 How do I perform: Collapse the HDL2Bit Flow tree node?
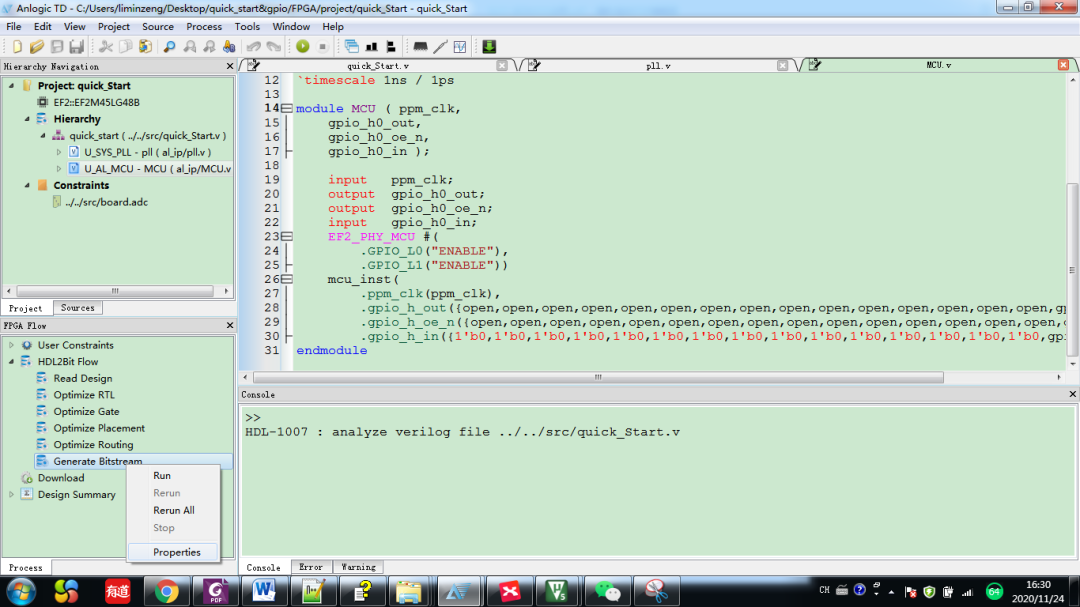click(12, 362)
